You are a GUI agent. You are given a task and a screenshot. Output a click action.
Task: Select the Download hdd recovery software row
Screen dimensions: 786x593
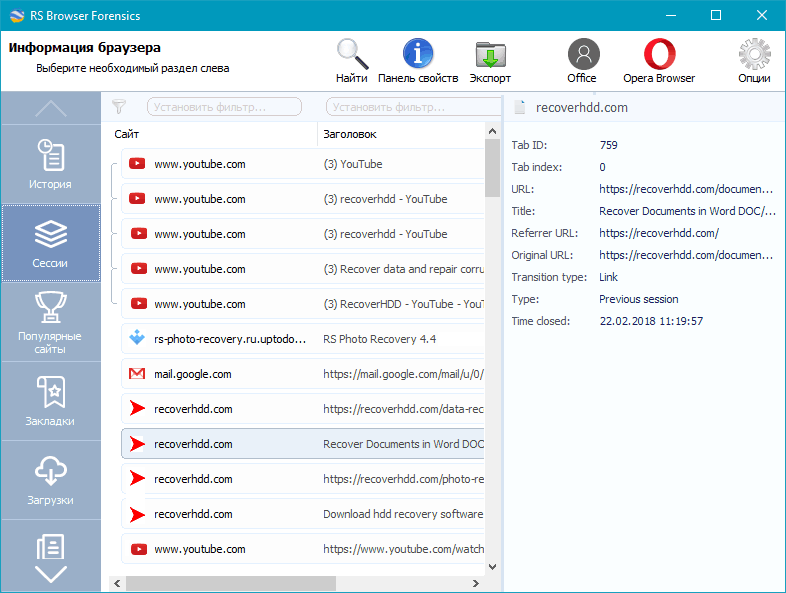303,514
